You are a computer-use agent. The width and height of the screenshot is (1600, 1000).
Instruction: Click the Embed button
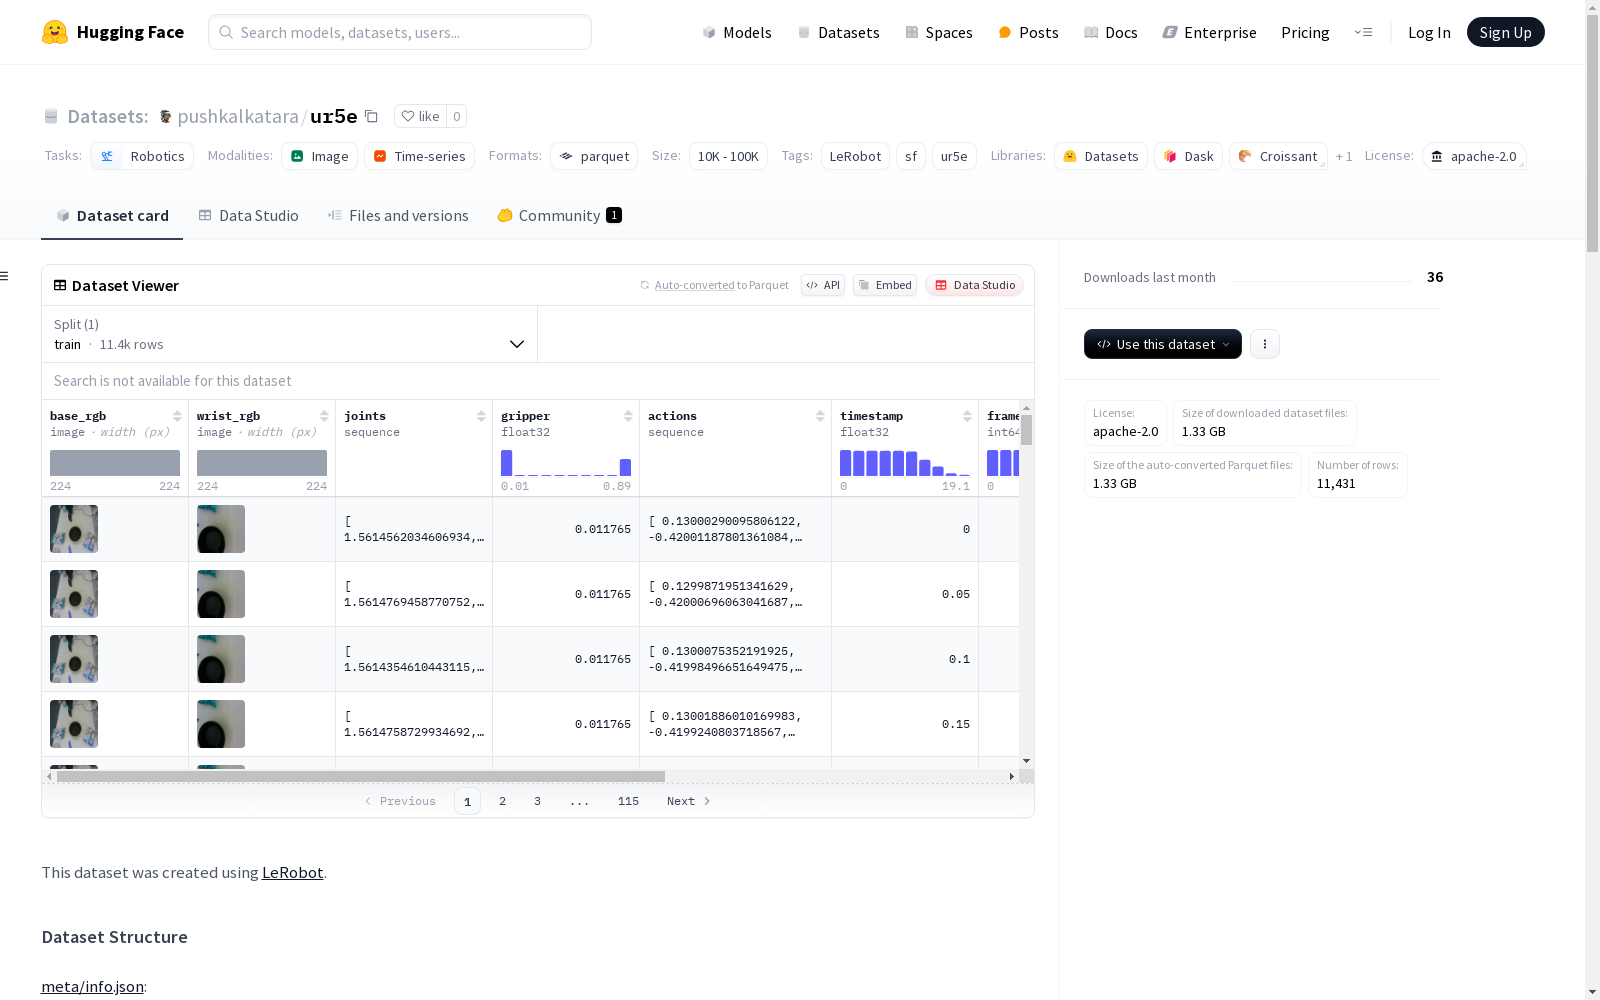pyautogui.click(x=885, y=285)
